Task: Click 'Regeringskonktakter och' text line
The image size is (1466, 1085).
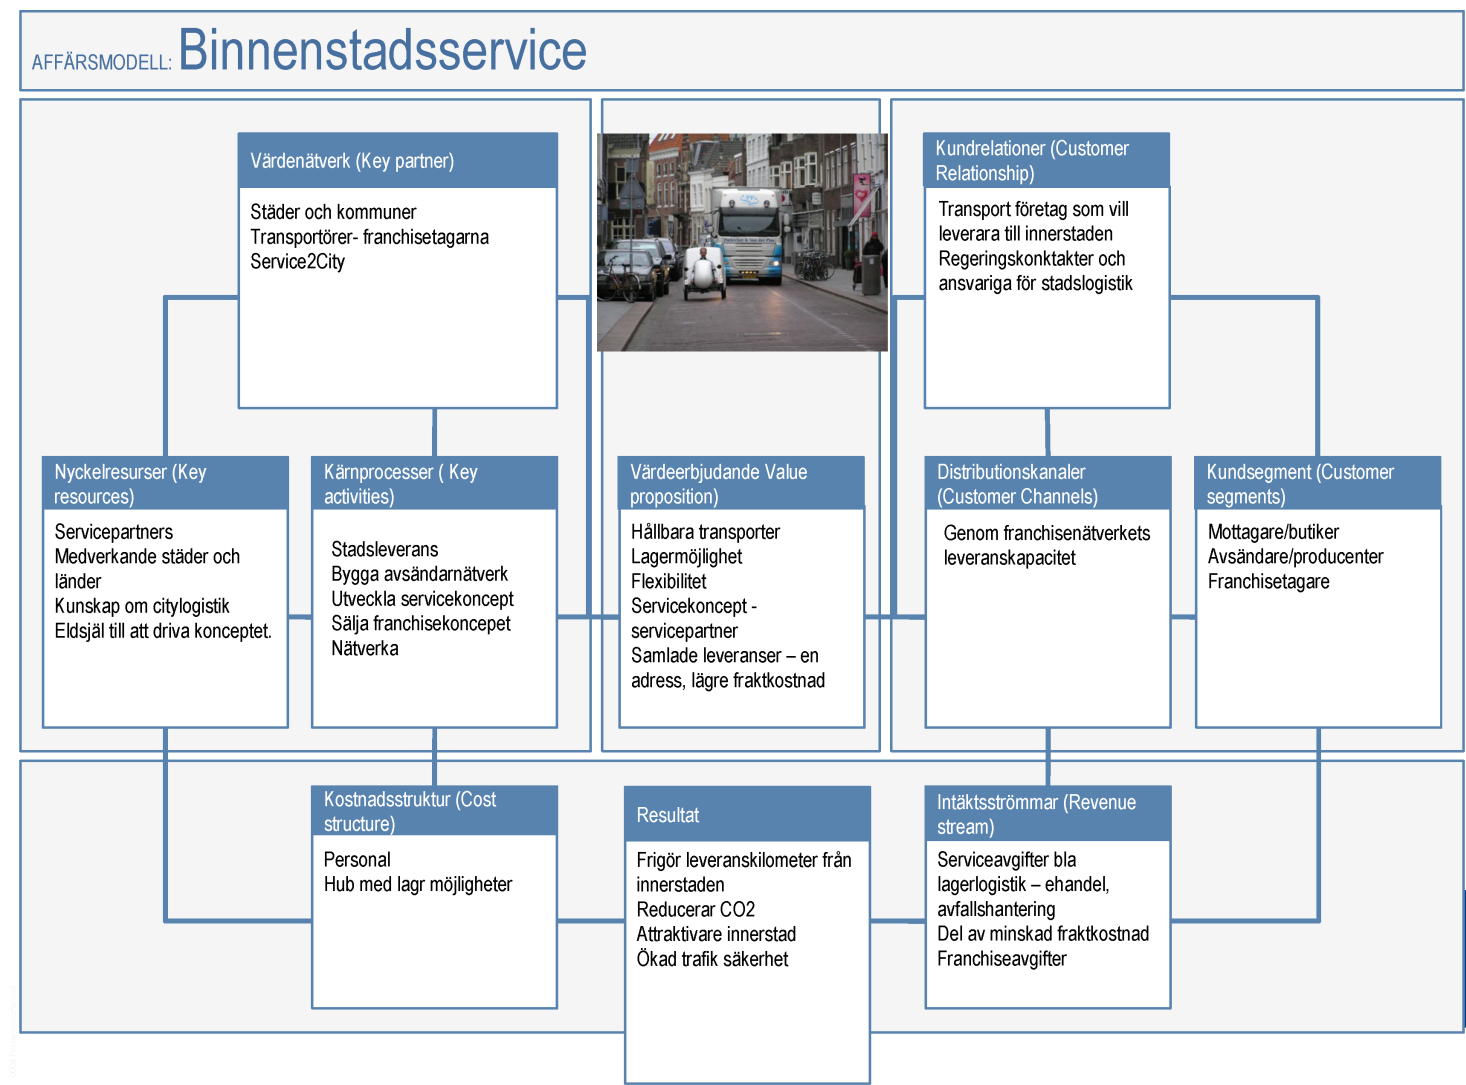Action: click(1031, 259)
